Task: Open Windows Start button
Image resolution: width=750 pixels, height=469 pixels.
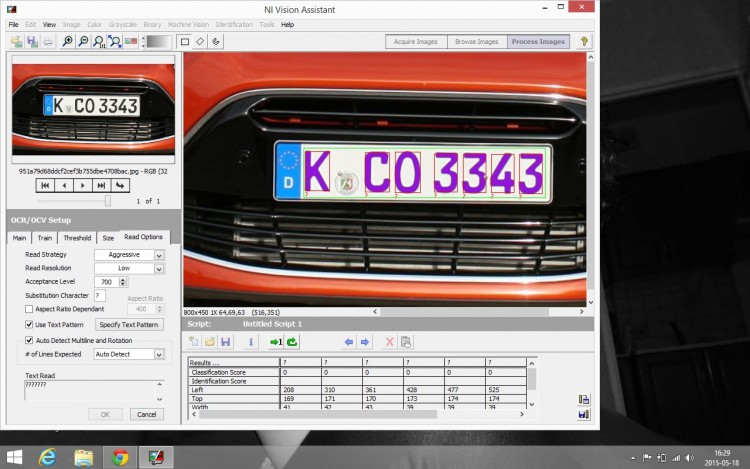Action: click(13, 458)
